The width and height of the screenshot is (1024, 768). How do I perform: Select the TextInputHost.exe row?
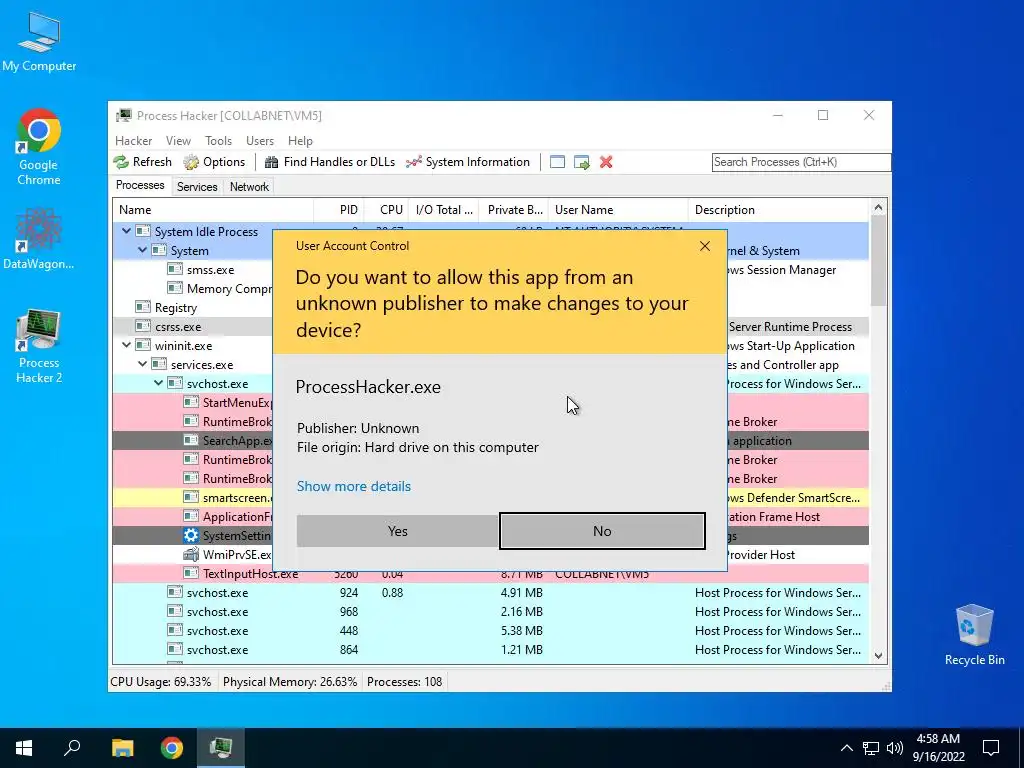[490, 573]
